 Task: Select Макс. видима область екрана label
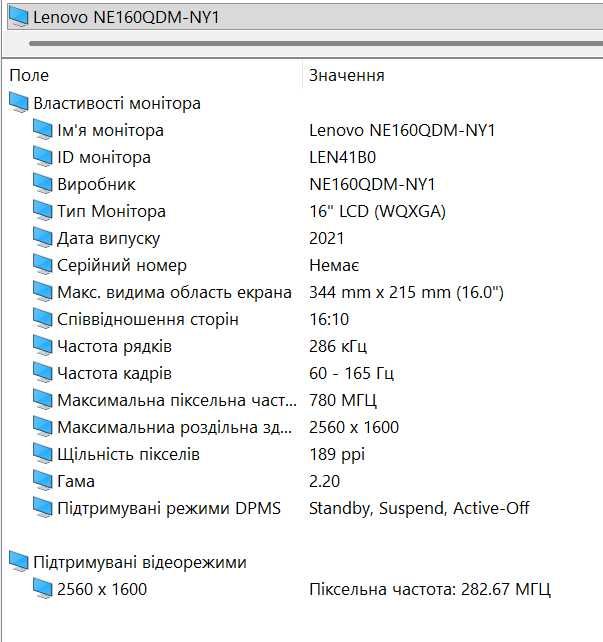point(174,292)
